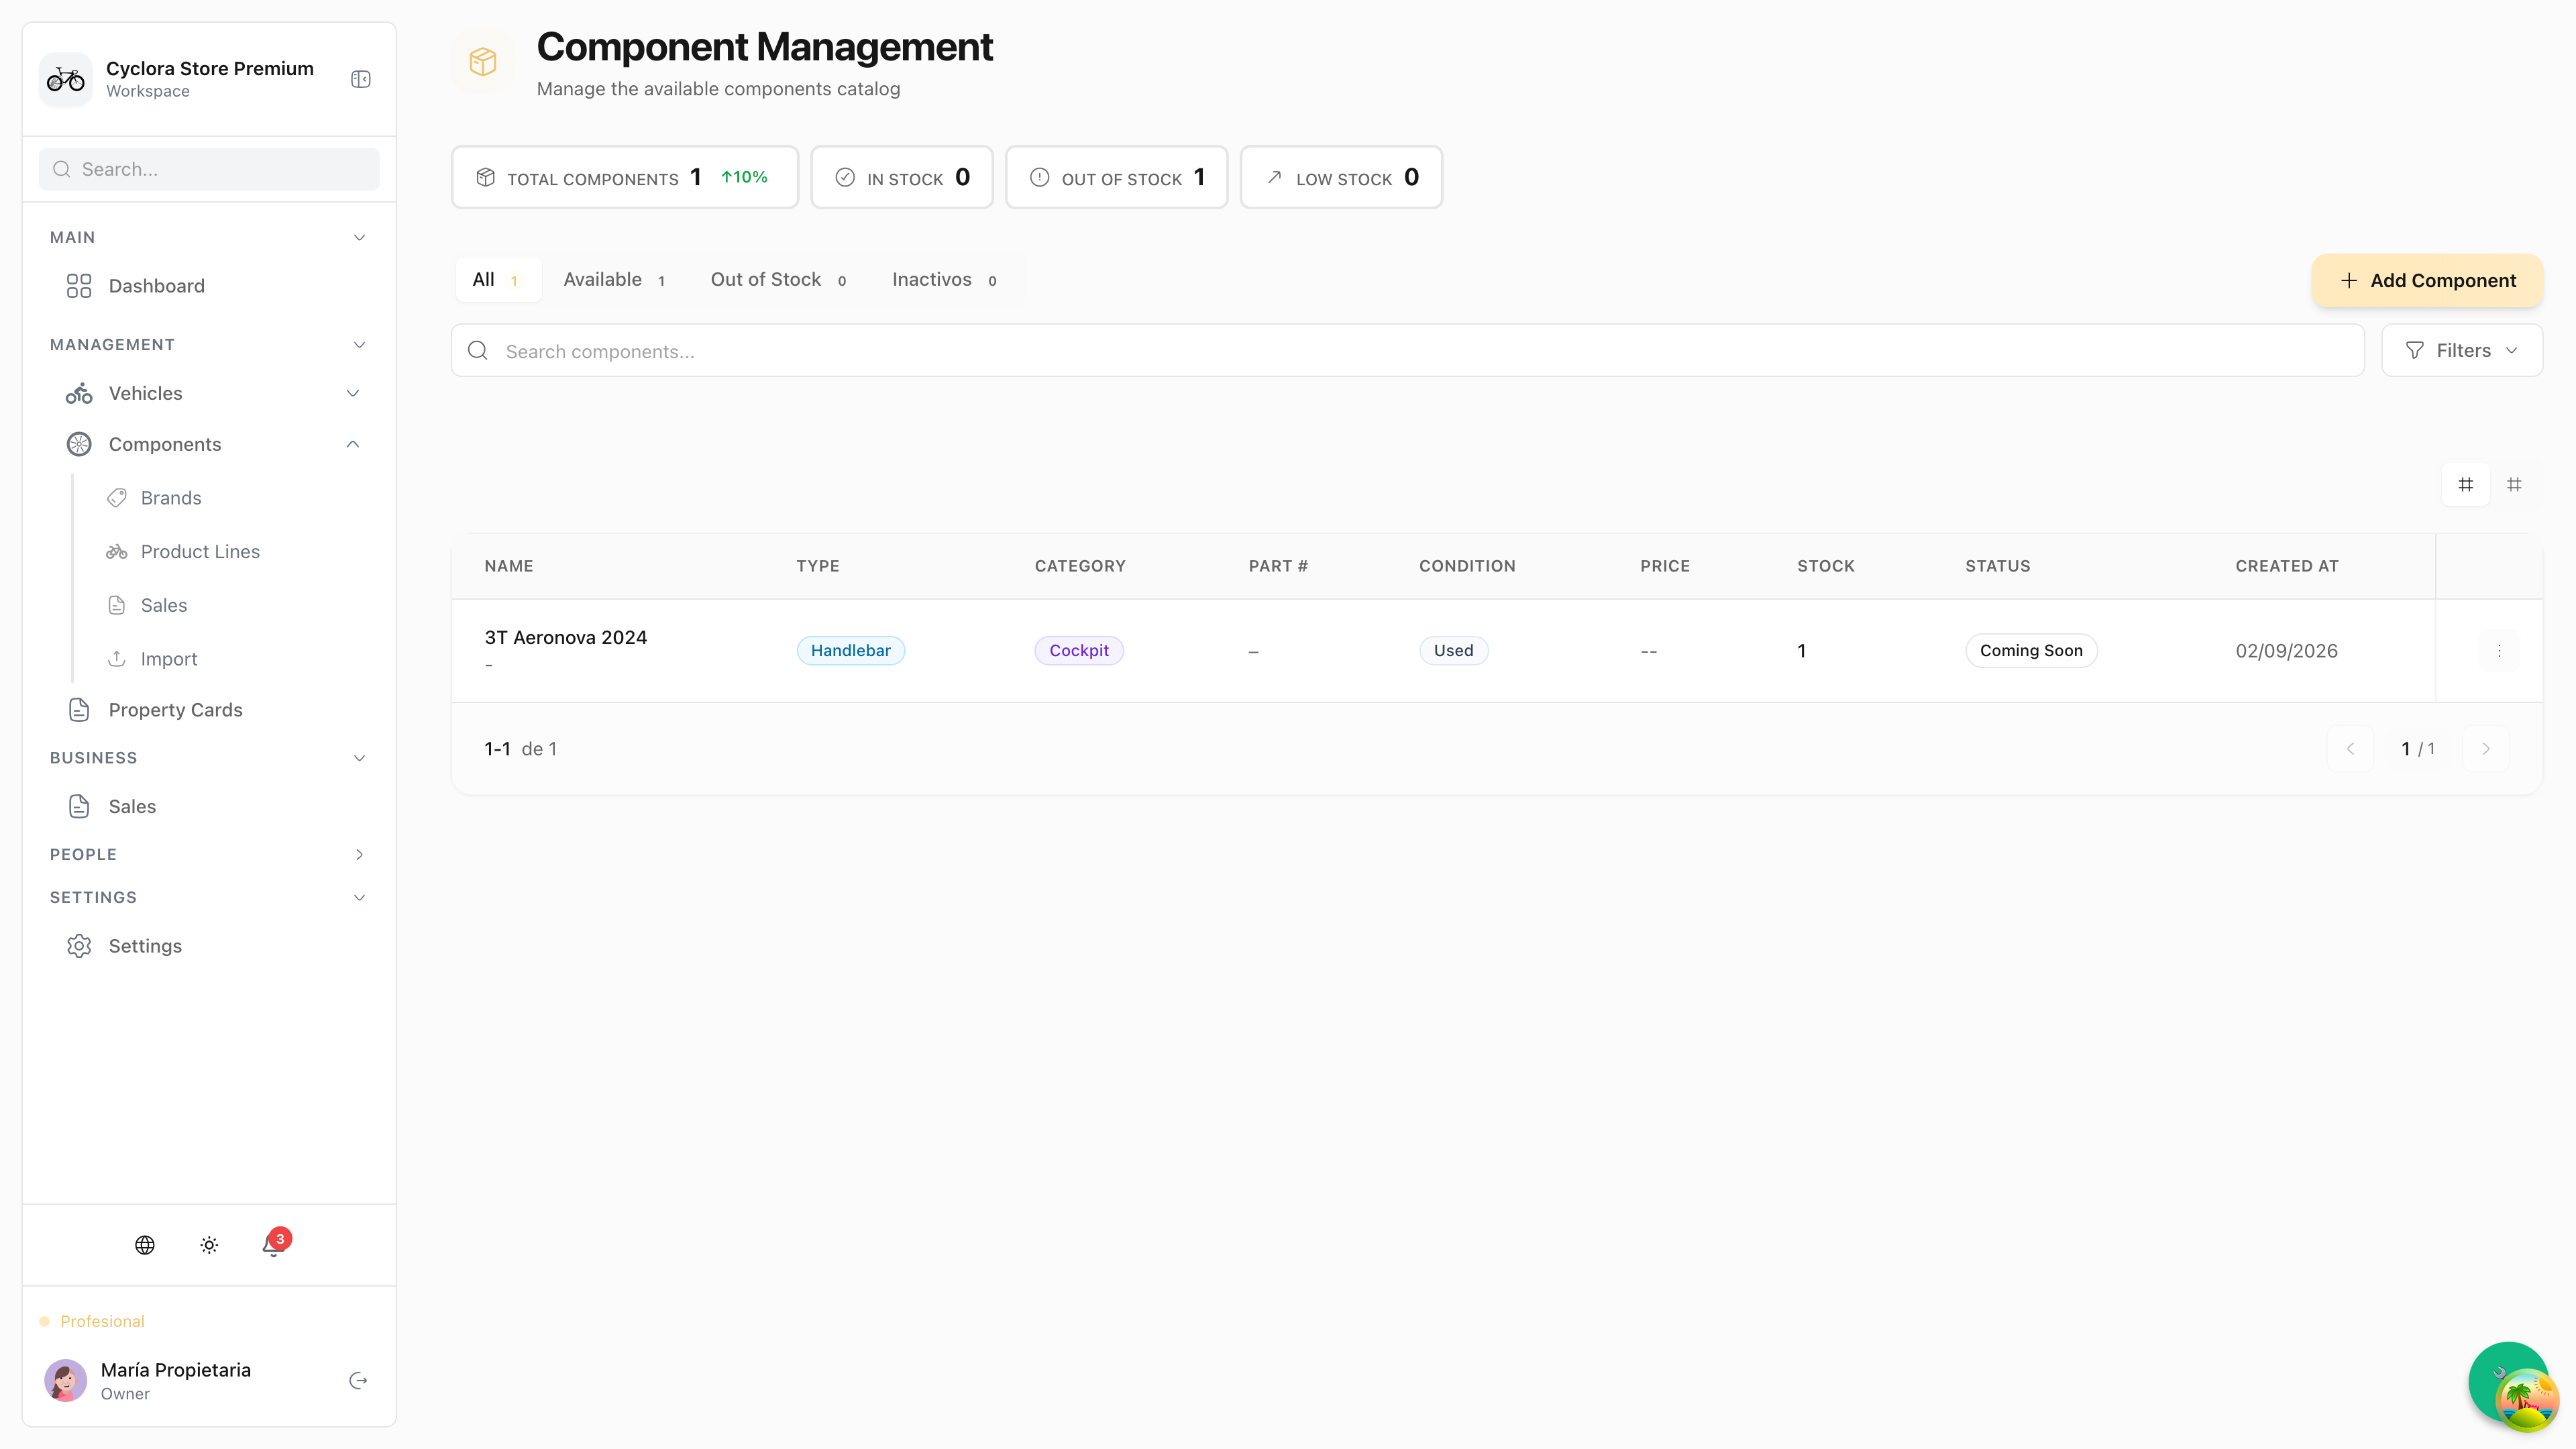Toggle light/dark theme sun icon

click(x=209, y=1245)
